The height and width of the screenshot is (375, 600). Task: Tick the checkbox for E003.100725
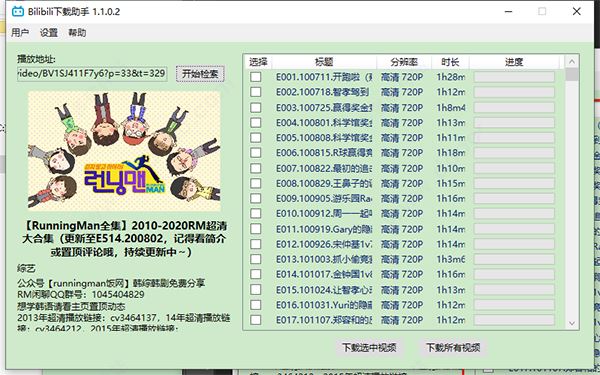pyautogui.click(x=256, y=107)
